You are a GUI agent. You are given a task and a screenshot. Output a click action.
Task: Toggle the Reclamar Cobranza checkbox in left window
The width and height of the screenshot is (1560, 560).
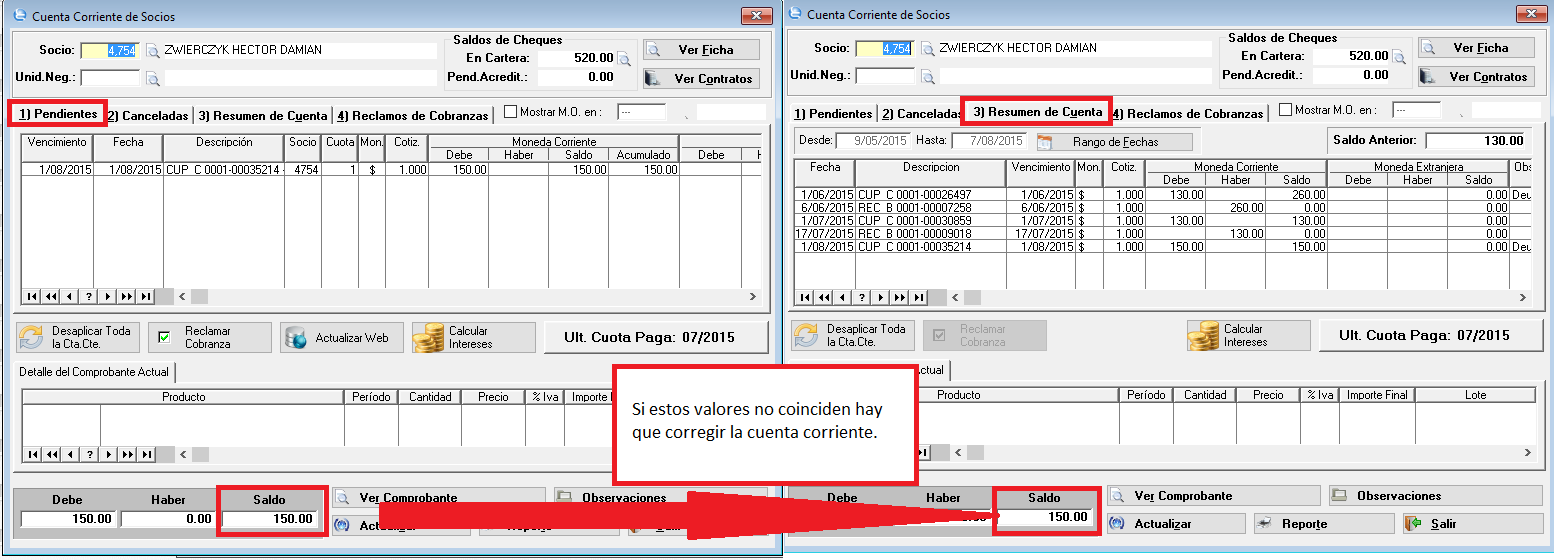click(x=164, y=338)
